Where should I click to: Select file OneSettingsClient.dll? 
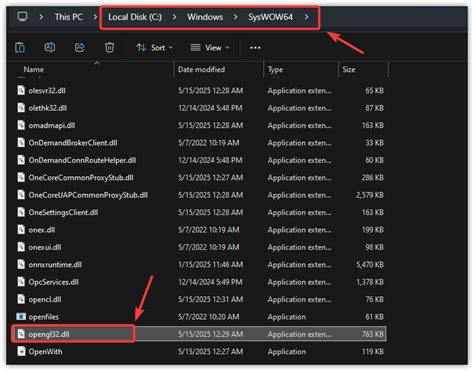63,212
